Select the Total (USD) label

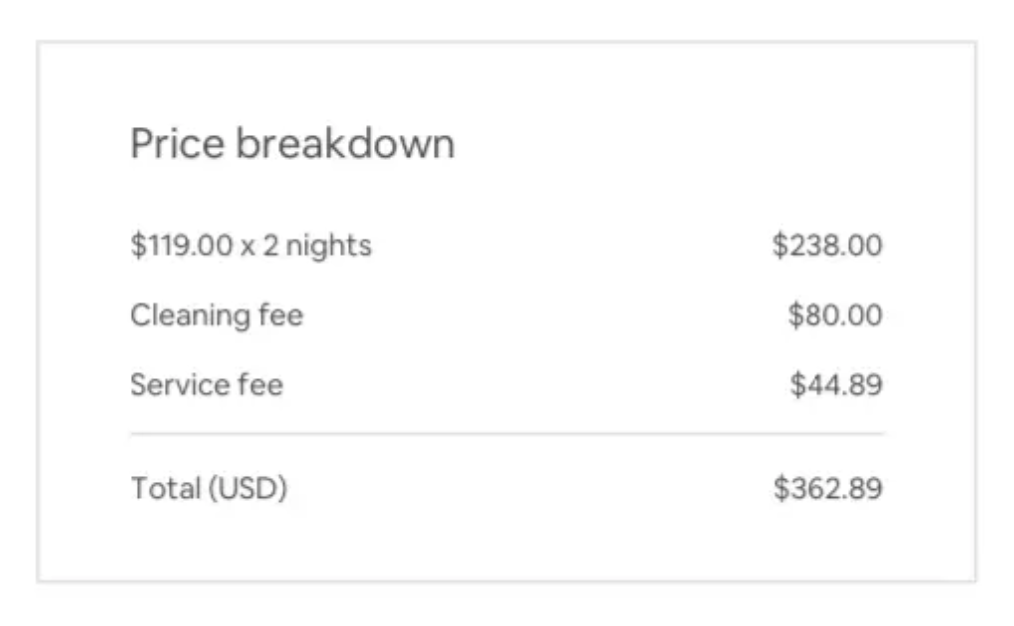(x=209, y=488)
